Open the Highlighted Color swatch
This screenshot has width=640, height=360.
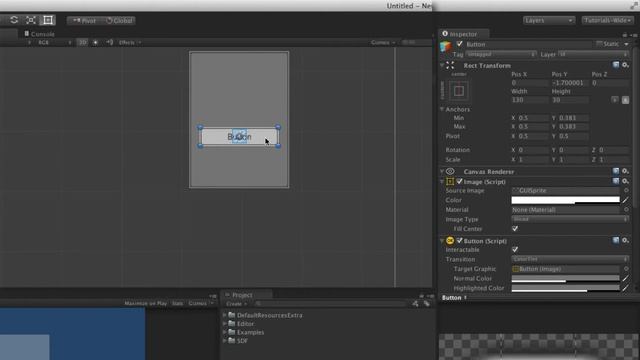(x=565, y=288)
